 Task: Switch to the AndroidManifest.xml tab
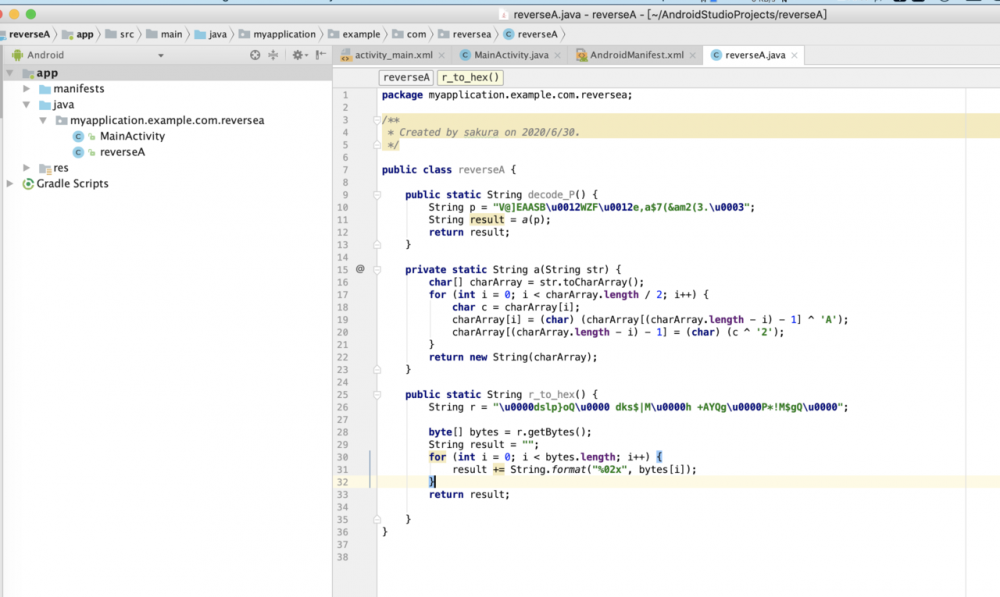tap(636, 55)
